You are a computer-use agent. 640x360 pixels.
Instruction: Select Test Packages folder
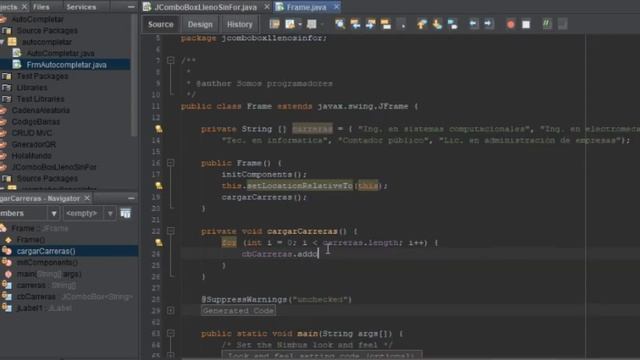click(x=42, y=76)
